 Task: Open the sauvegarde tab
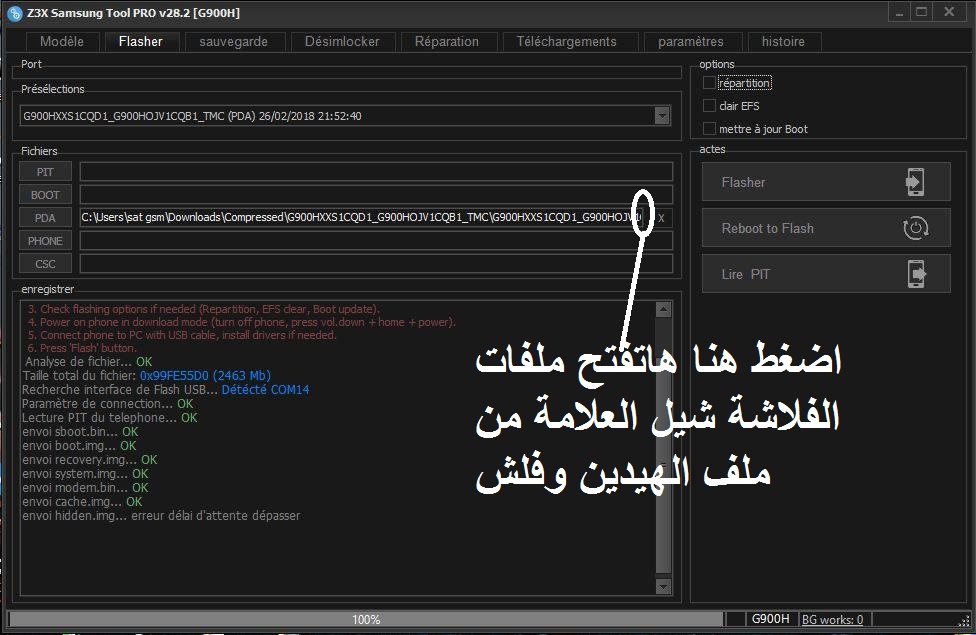click(233, 42)
